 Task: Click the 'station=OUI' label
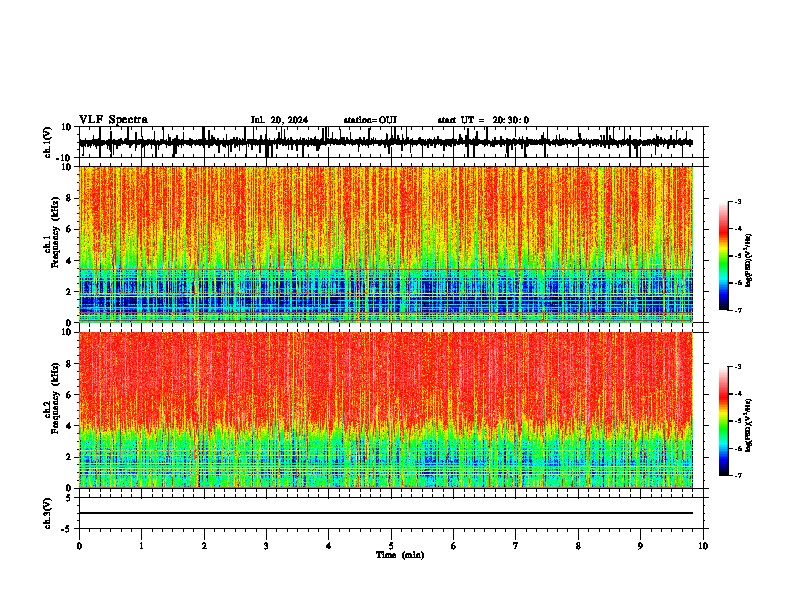click(x=370, y=120)
